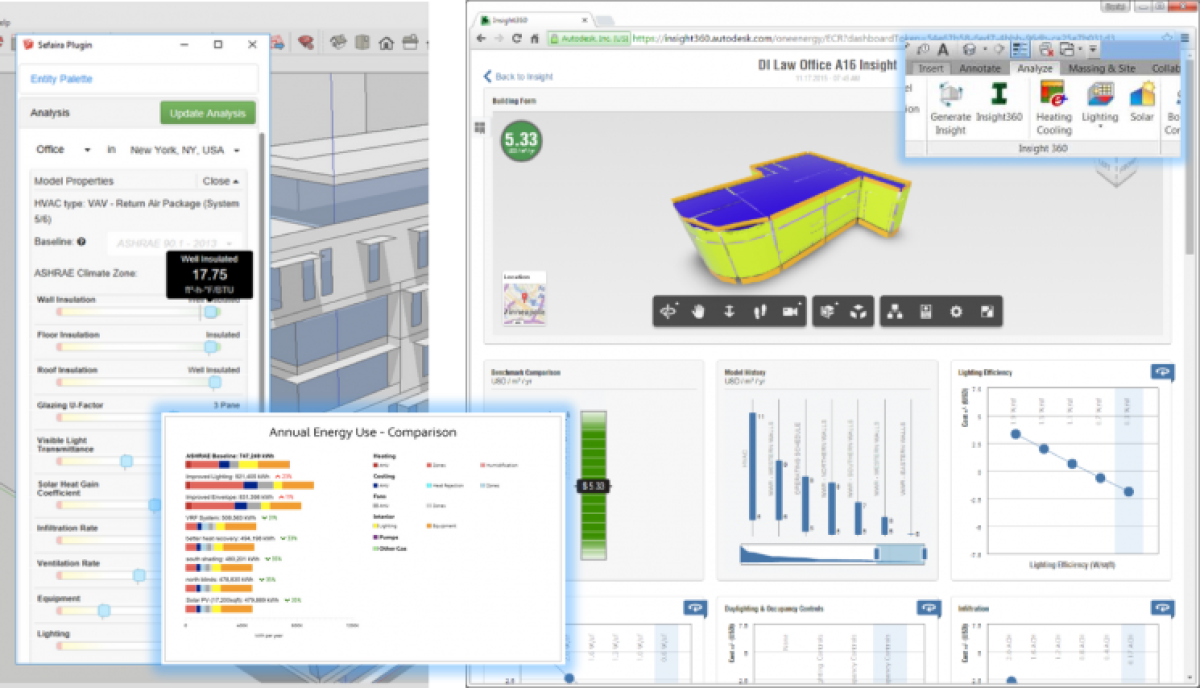Click the text A icon in Revit quick access
The image size is (1200, 688).
[943, 49]
